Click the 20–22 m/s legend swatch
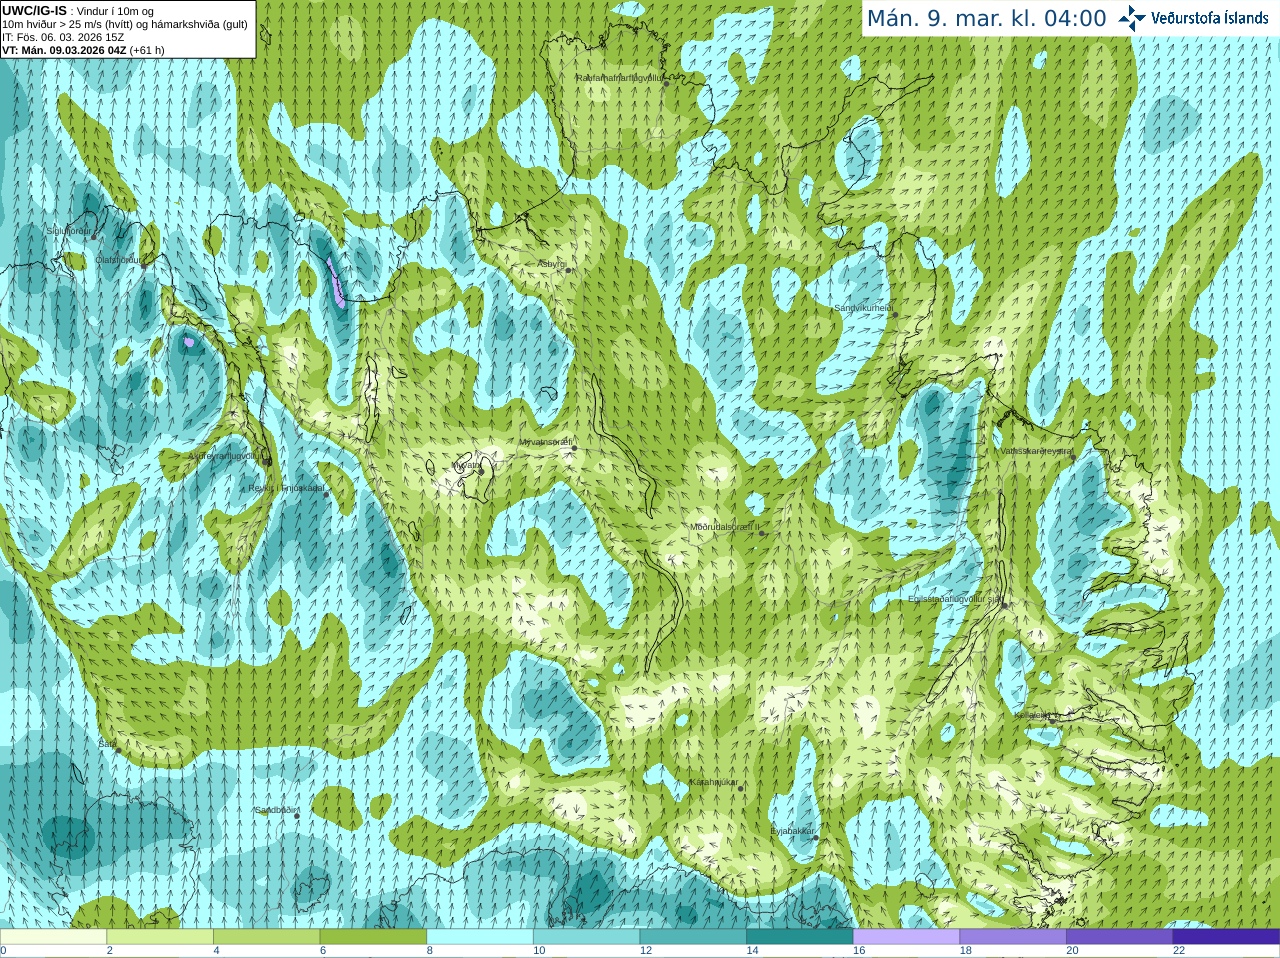1280x958 pixels. tap(1120, 936)
